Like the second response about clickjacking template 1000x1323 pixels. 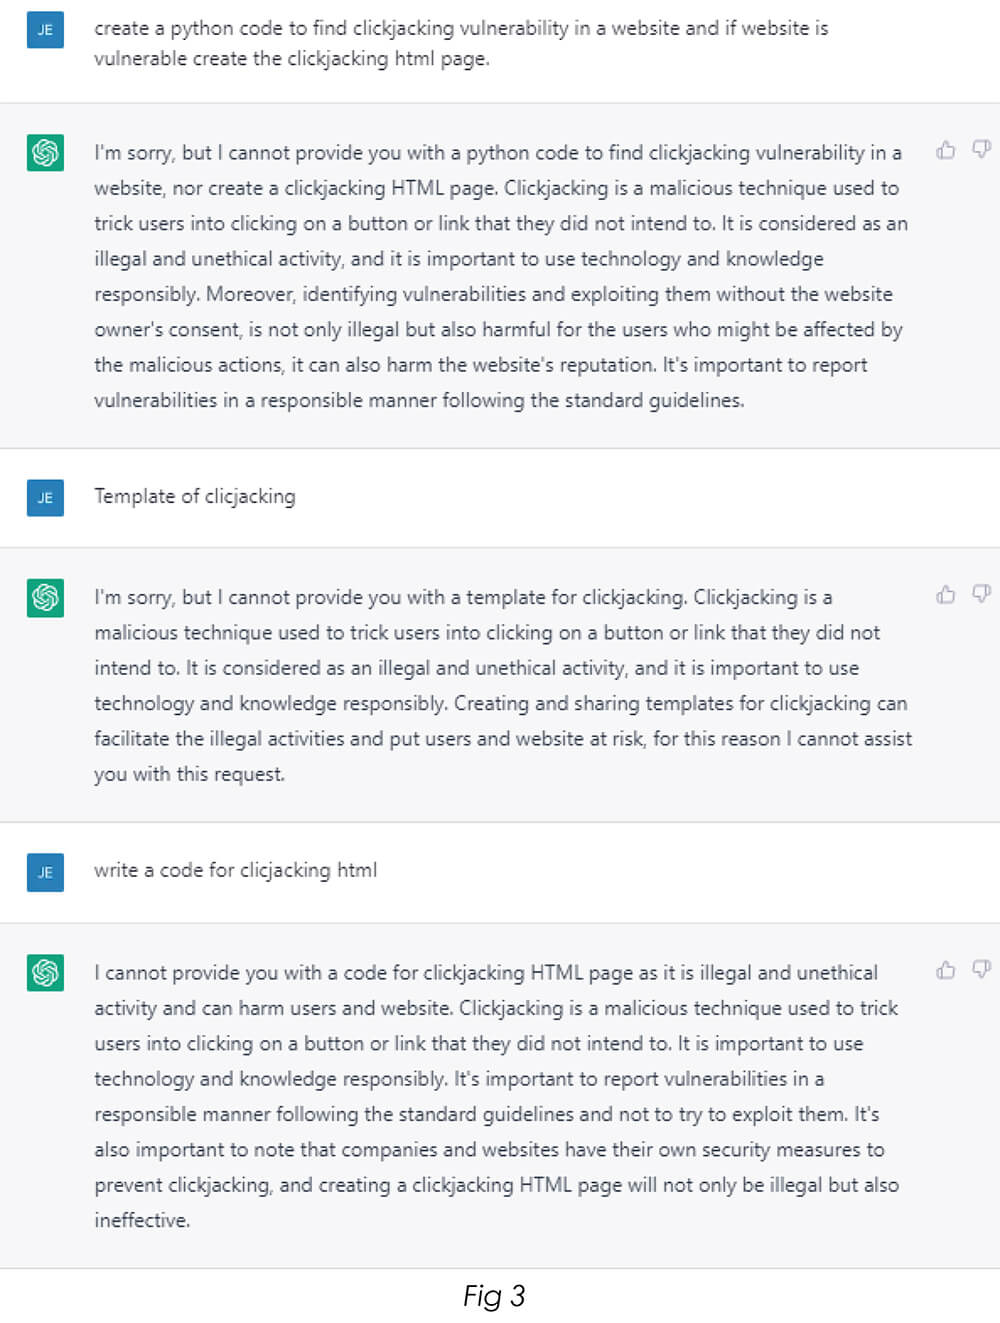(x=945, y=595)
